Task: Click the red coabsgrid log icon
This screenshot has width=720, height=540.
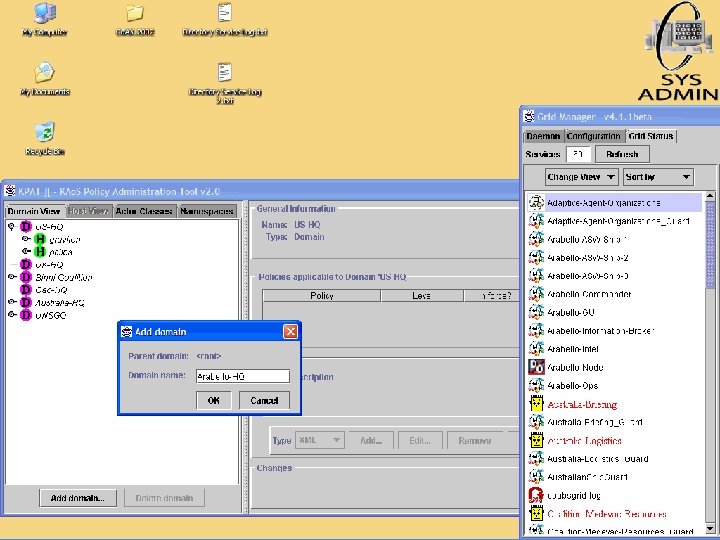Action: (536, 495)
